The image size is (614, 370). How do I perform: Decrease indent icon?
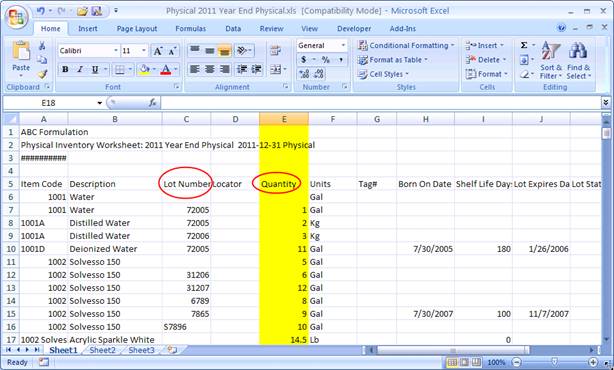click(242, 69)
